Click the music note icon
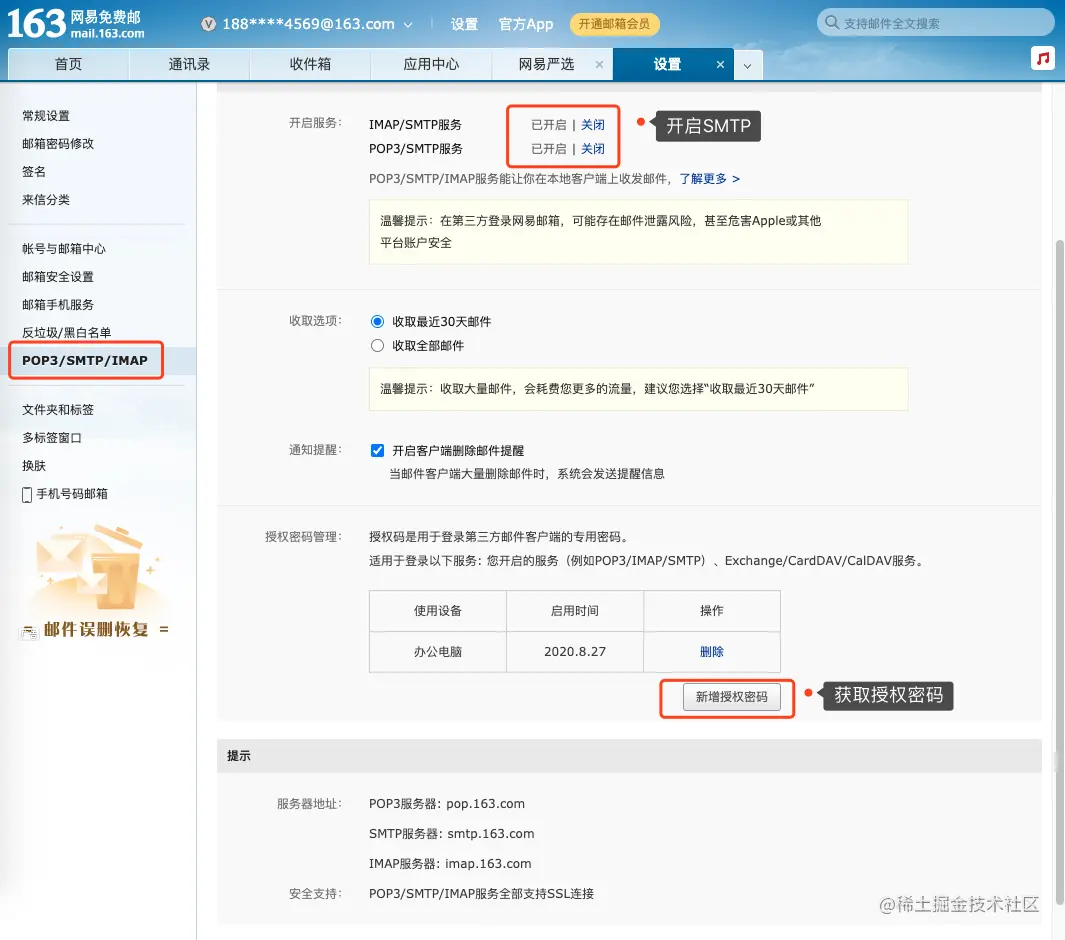 pyautogui.click(x=1042, y=58)
